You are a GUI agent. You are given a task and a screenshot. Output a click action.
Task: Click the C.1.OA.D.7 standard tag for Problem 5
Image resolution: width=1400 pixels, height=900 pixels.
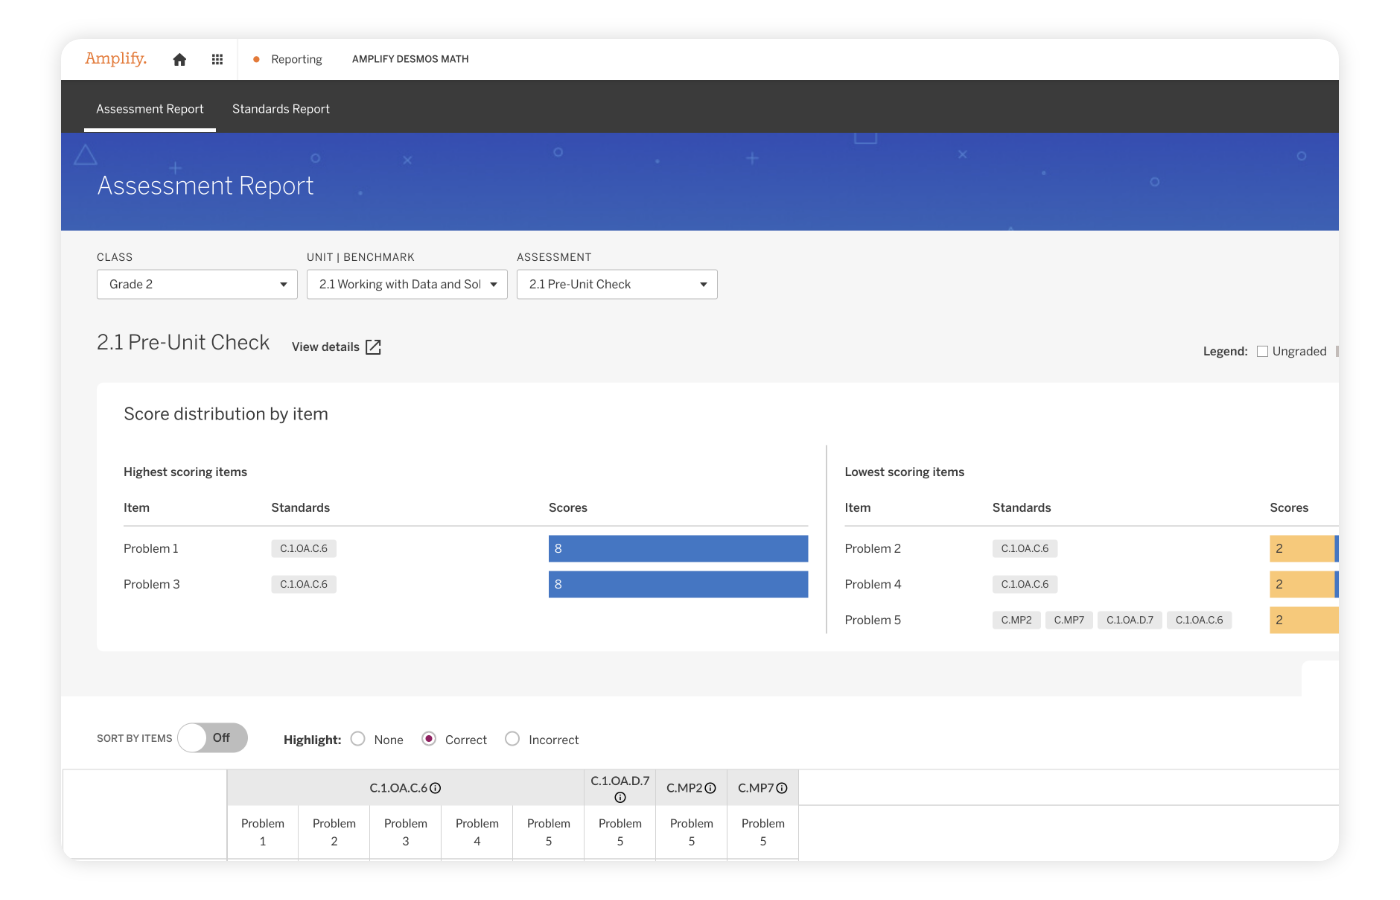tap(1130, 620)
